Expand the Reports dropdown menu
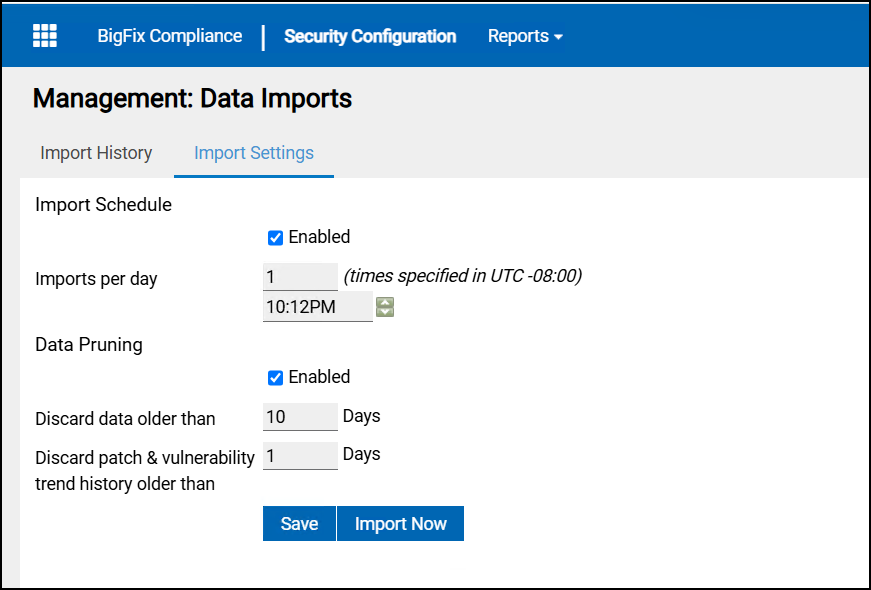Image resolution: width=871 pixels, height=590 pixels. tap(525, 36)
